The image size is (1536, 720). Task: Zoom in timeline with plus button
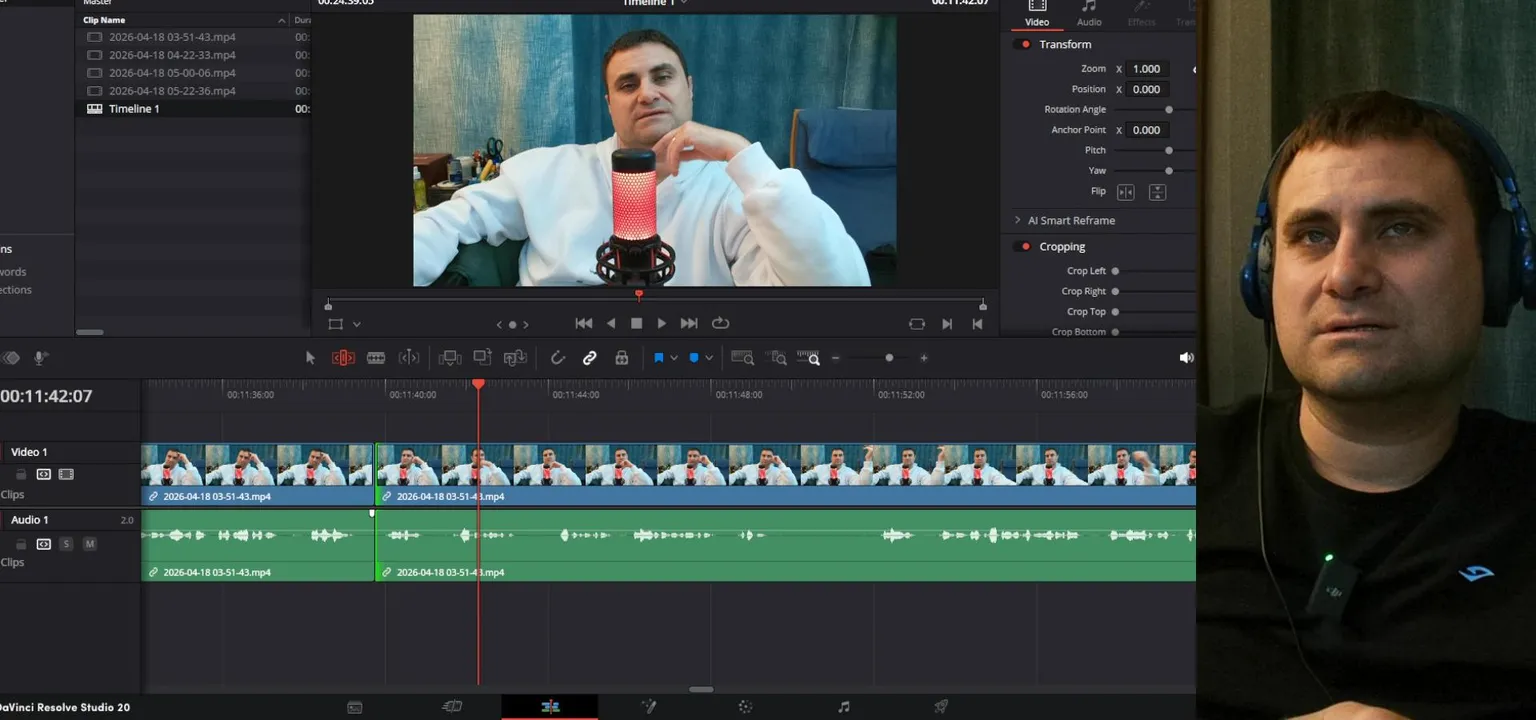click(924, 358)
